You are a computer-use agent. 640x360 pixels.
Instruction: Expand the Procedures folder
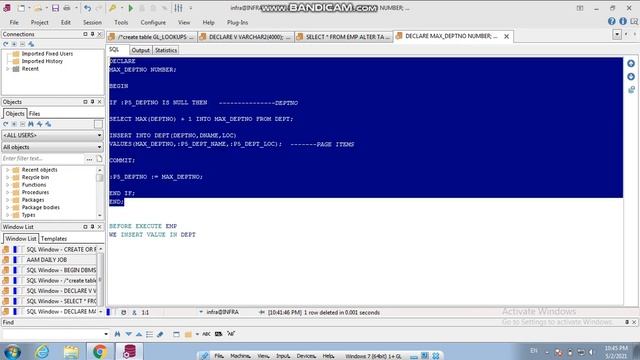(x=7, y=192)
